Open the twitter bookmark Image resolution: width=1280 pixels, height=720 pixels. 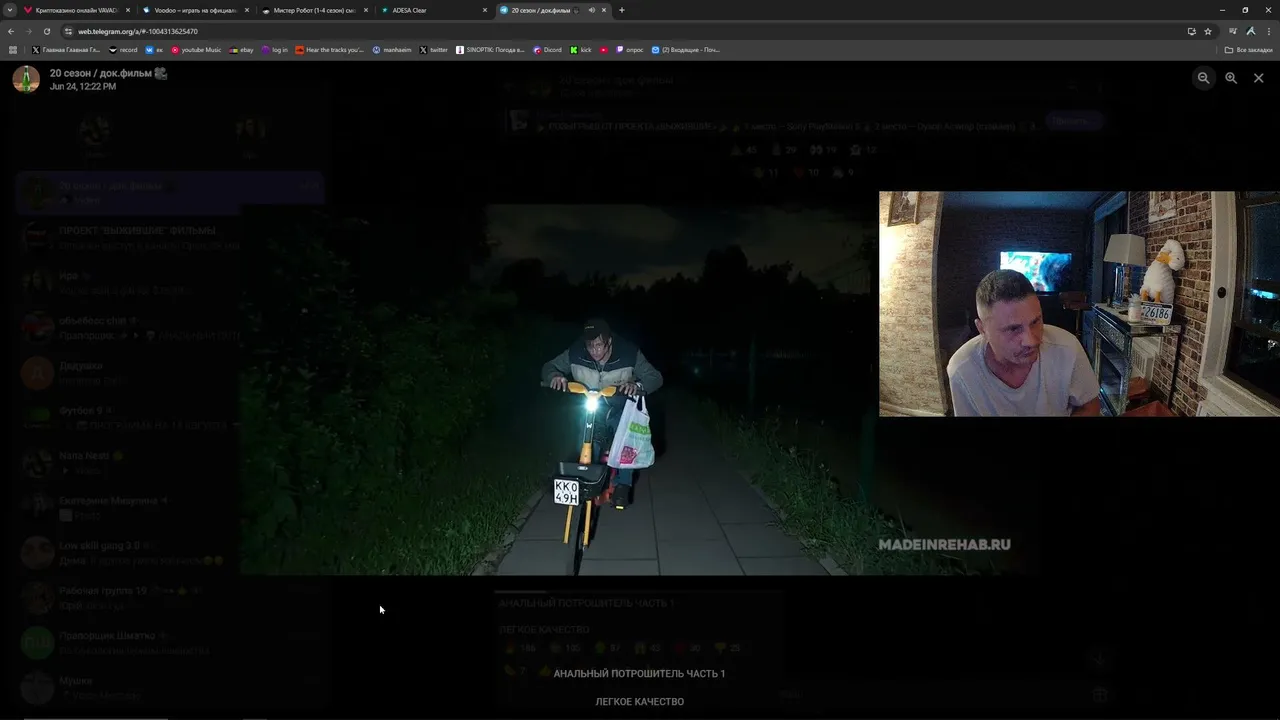(x=434, y=49)
